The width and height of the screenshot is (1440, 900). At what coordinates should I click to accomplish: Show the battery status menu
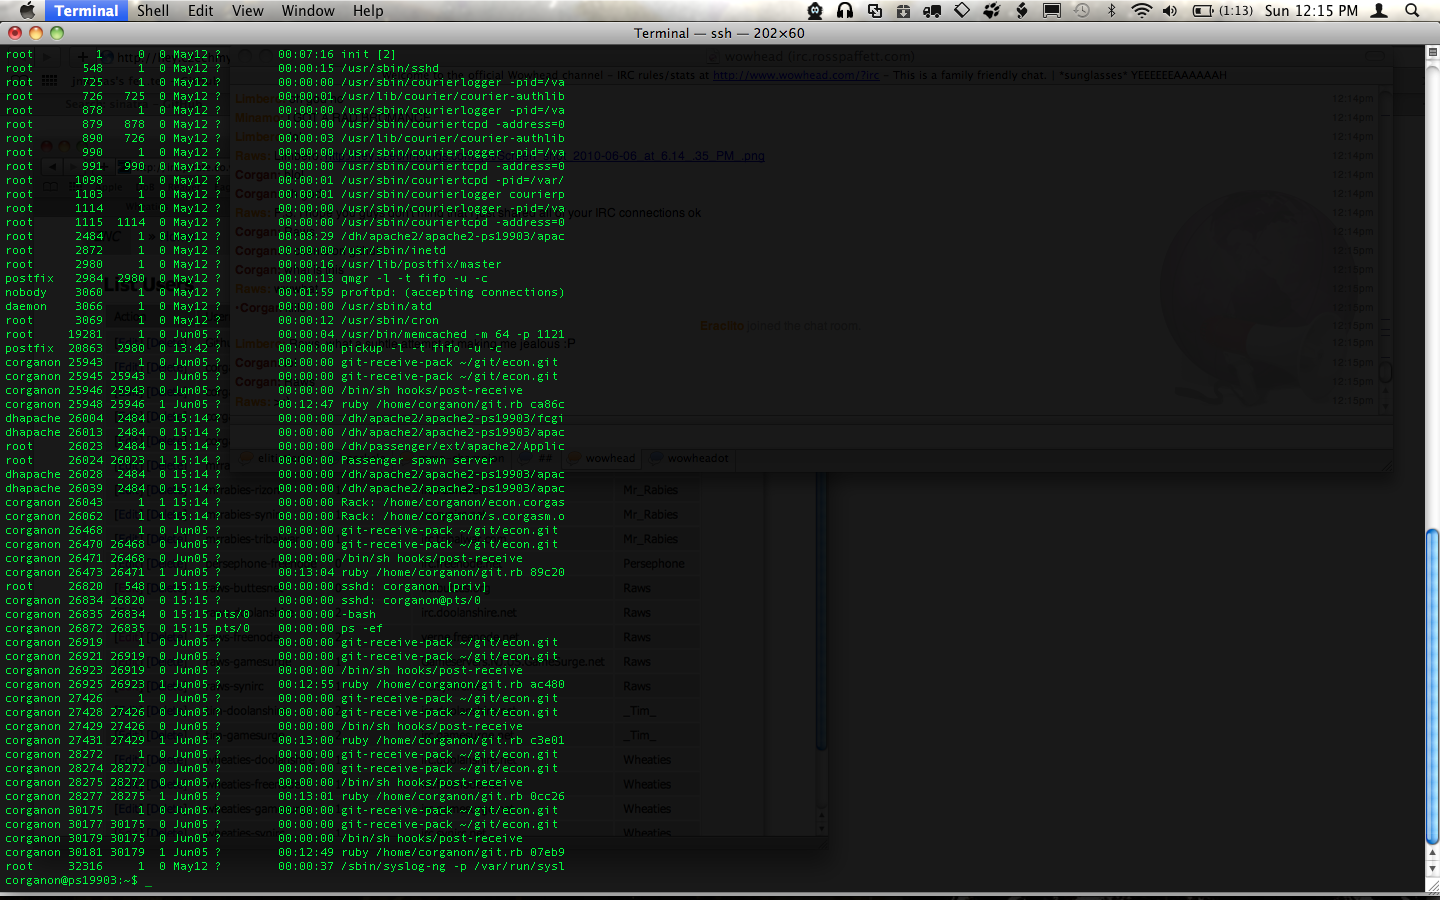pos(1222,11)
